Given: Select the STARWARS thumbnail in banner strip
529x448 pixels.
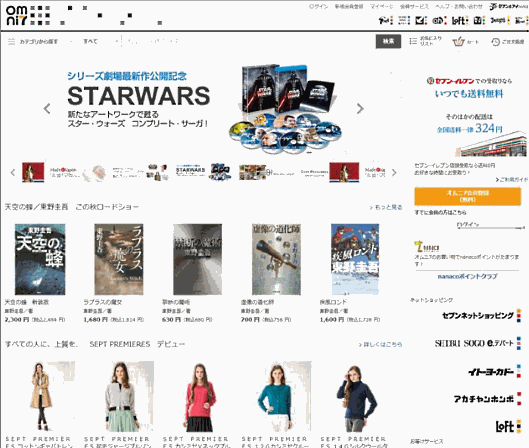Looking at the screenshot, I should point(203,172).
